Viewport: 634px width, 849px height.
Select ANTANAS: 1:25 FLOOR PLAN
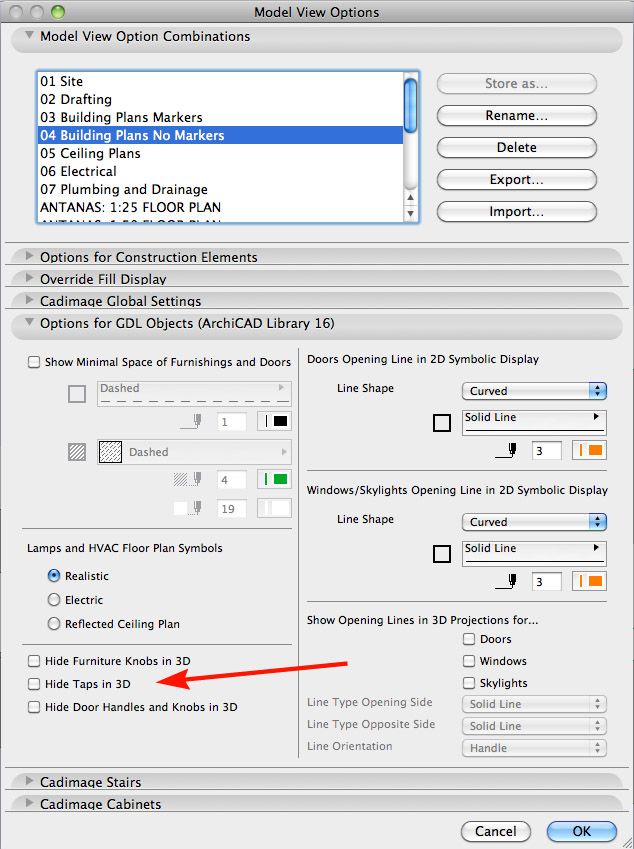(220, 207)
